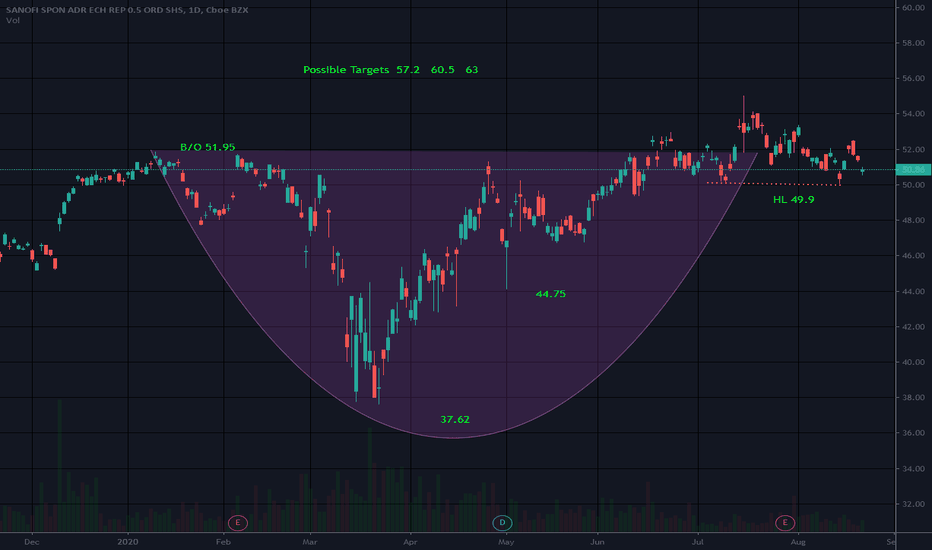Click the Aug label on time axis

pyautogui.click(x=798, y=542)
